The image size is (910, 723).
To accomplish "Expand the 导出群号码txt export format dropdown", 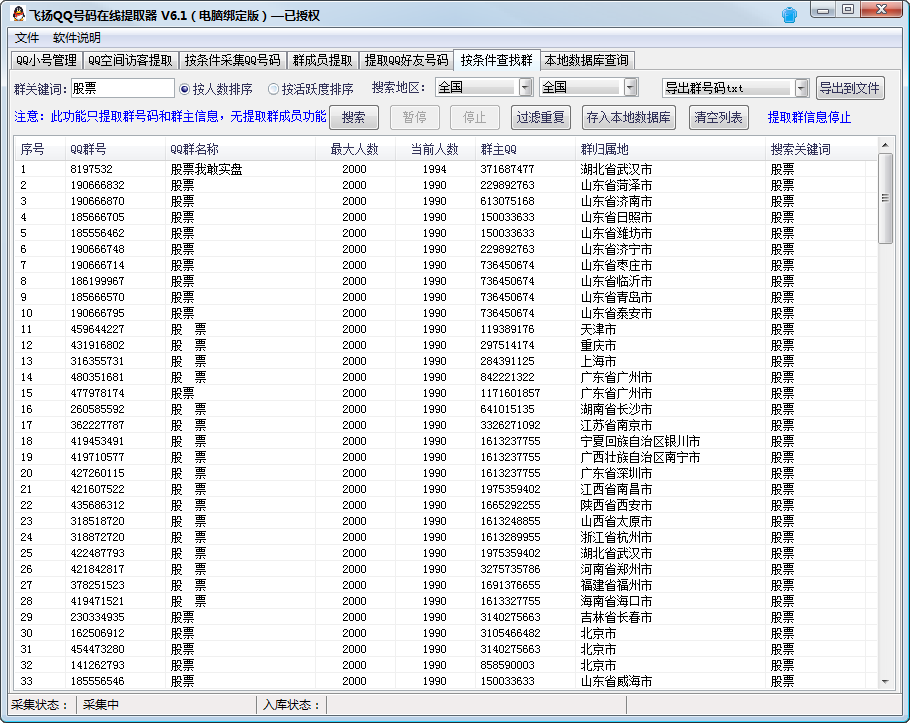I will pyautogui.click(x=801, y=88).
